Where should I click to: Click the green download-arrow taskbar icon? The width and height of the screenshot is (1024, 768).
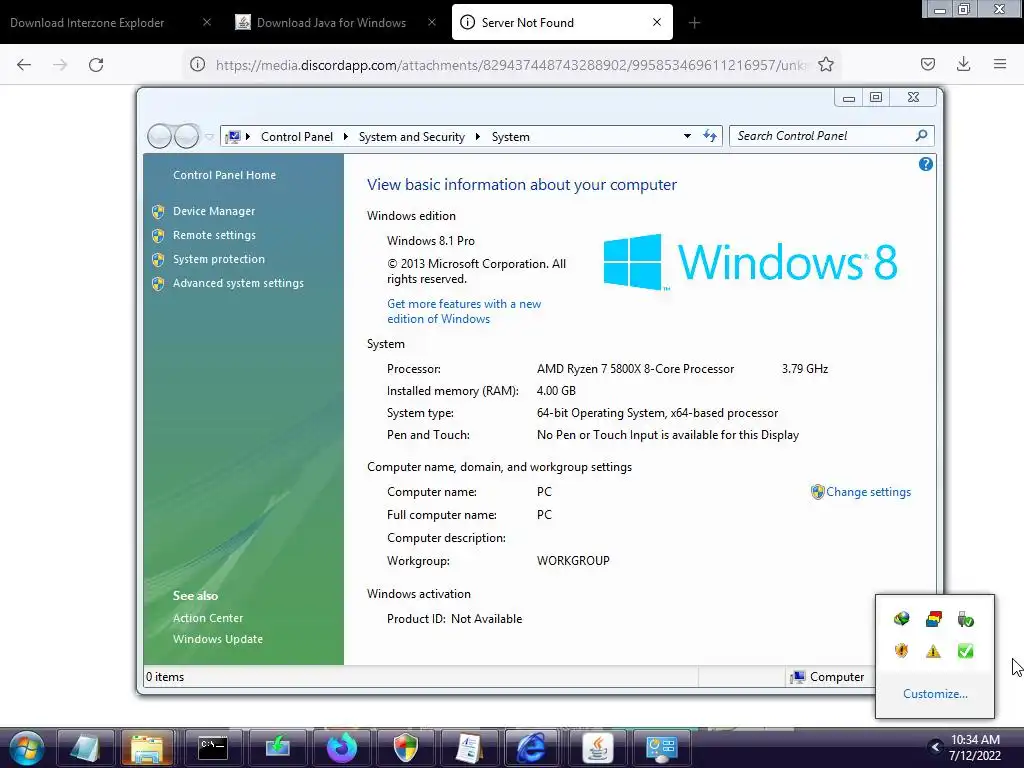(x=278, y=748)
